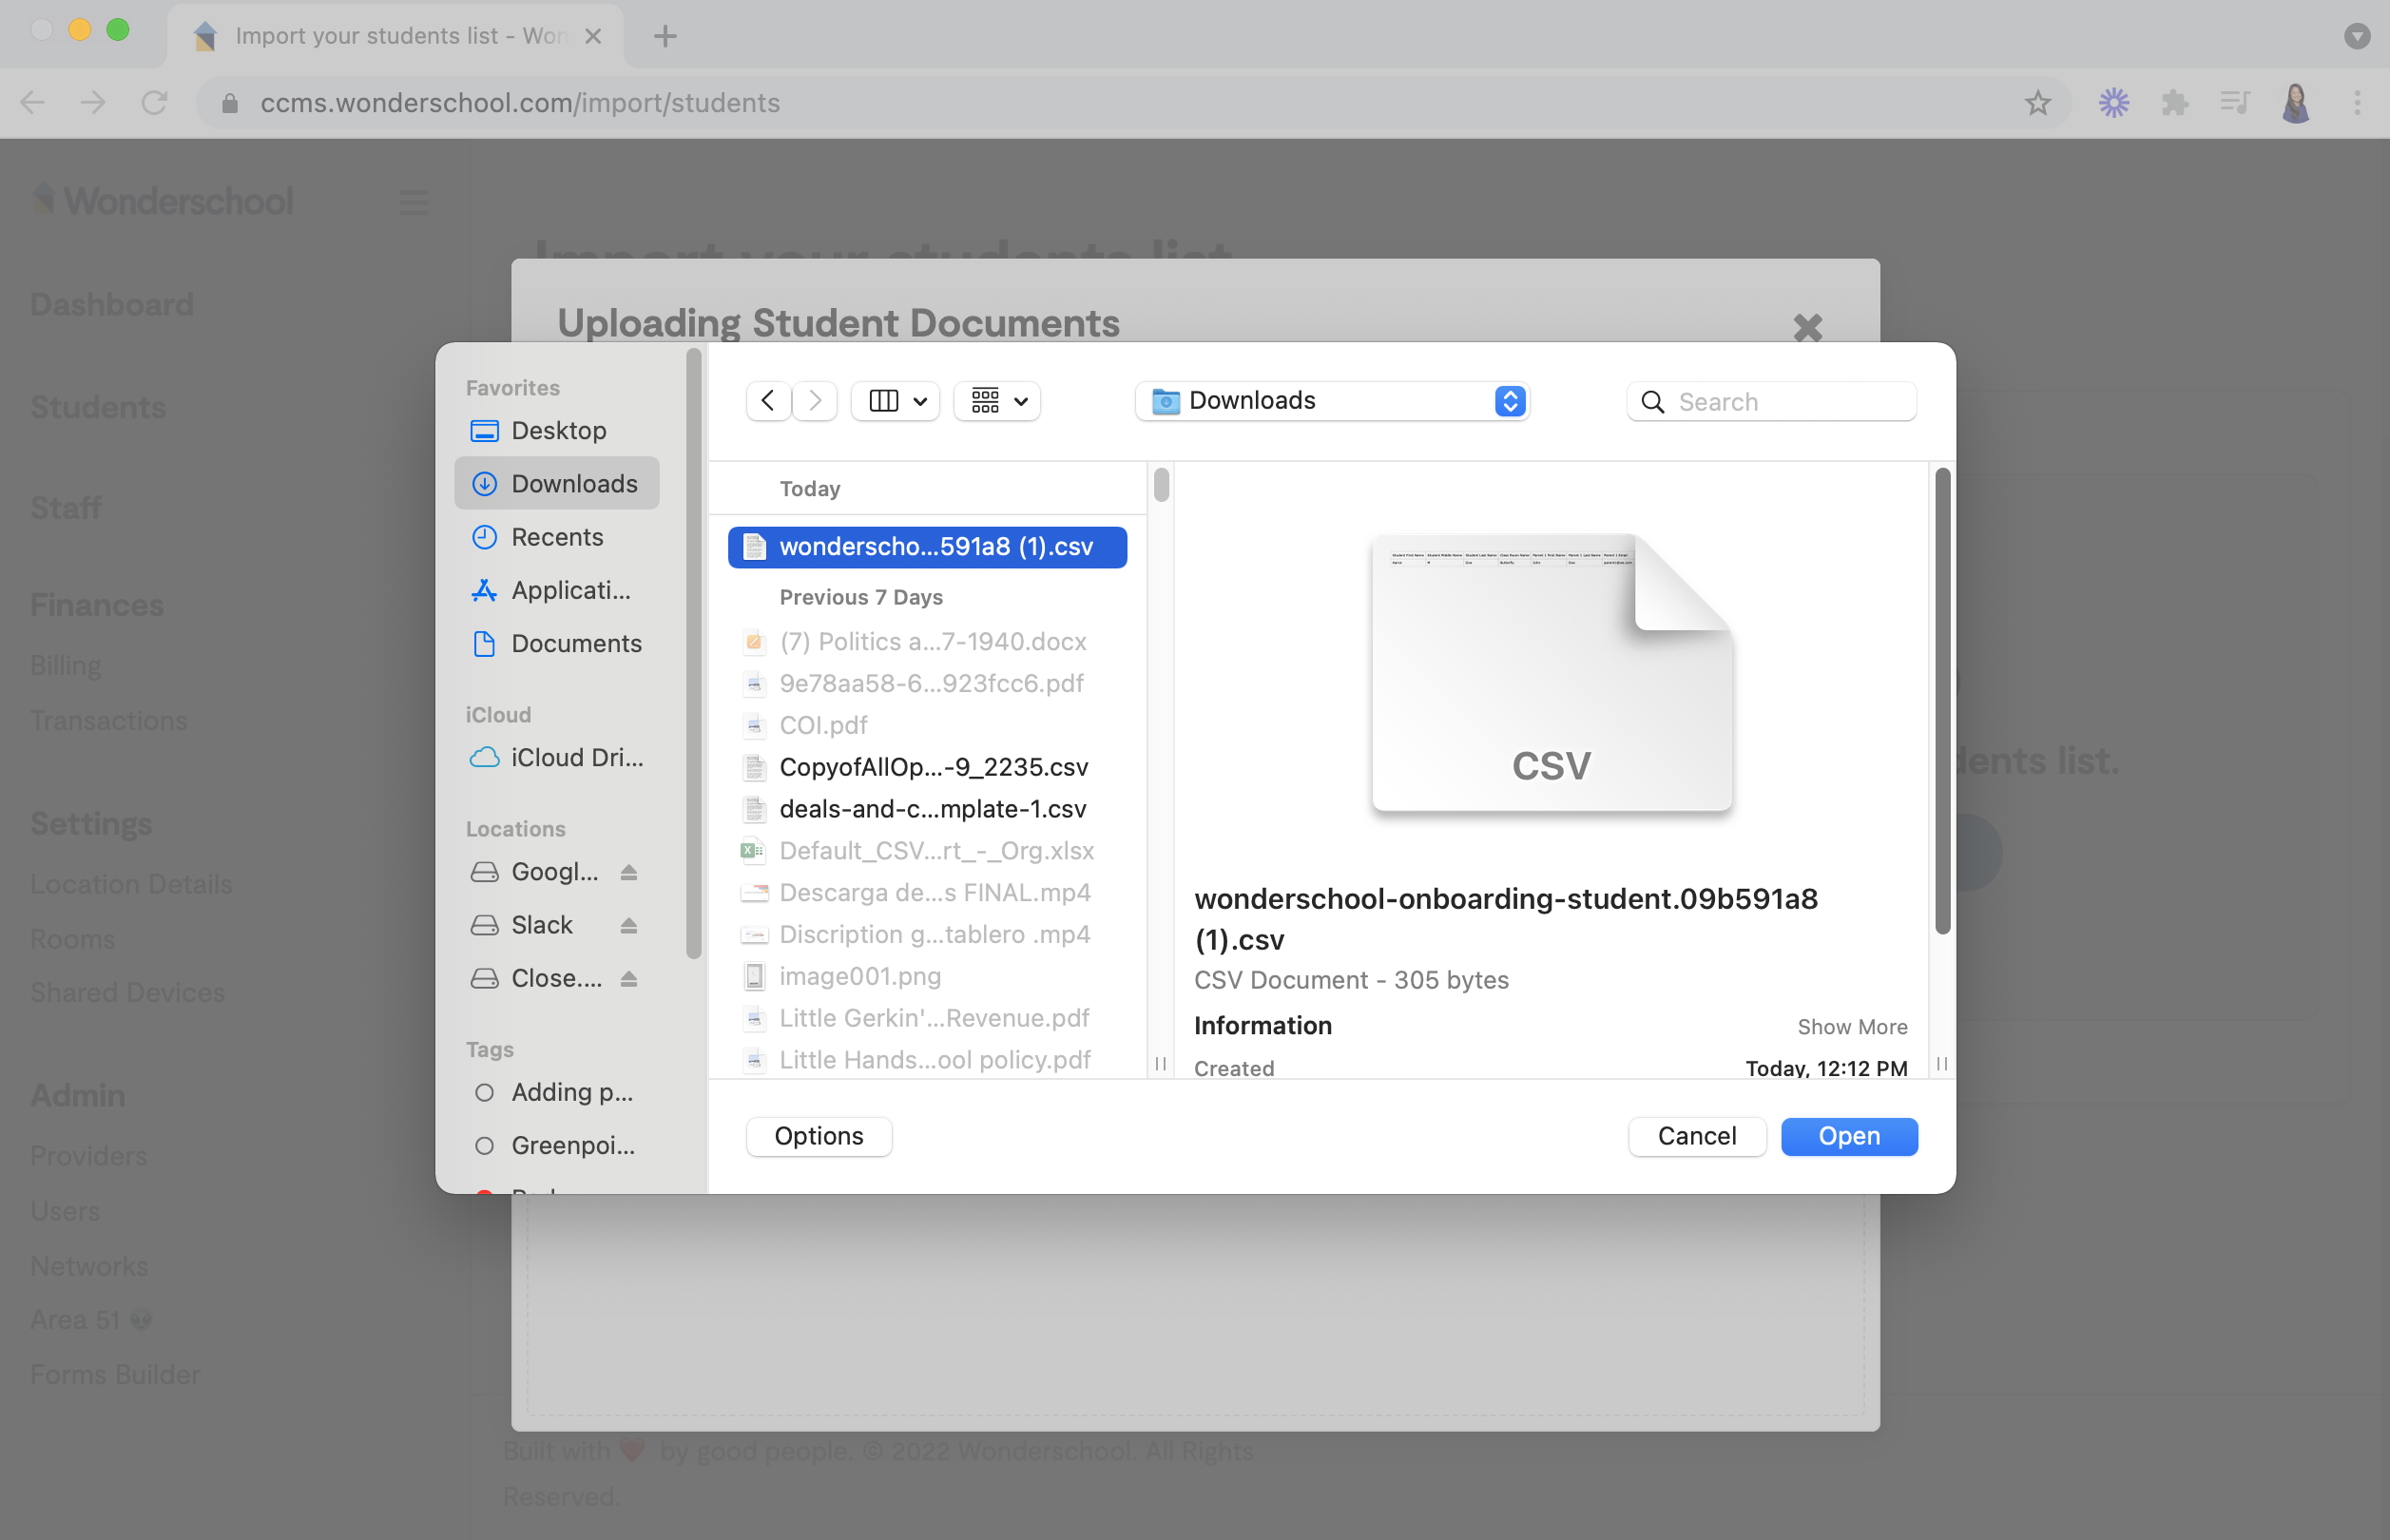Open Rooms in Wonderschool sidebar
Screen dimensions: 2390x1540
73,939
